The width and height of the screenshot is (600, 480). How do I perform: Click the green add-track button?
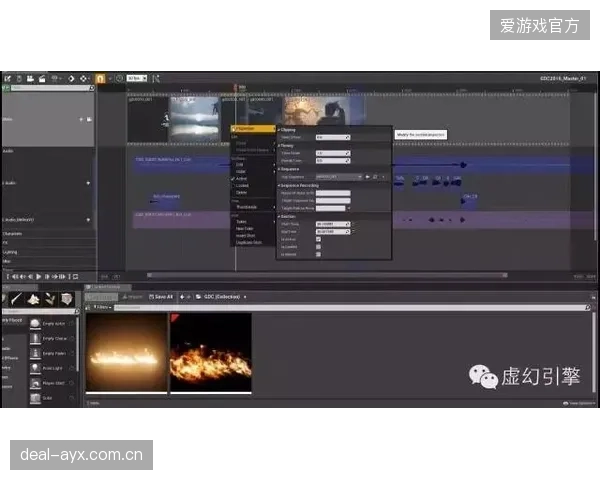pyautogui.click(x=6, y=88)
